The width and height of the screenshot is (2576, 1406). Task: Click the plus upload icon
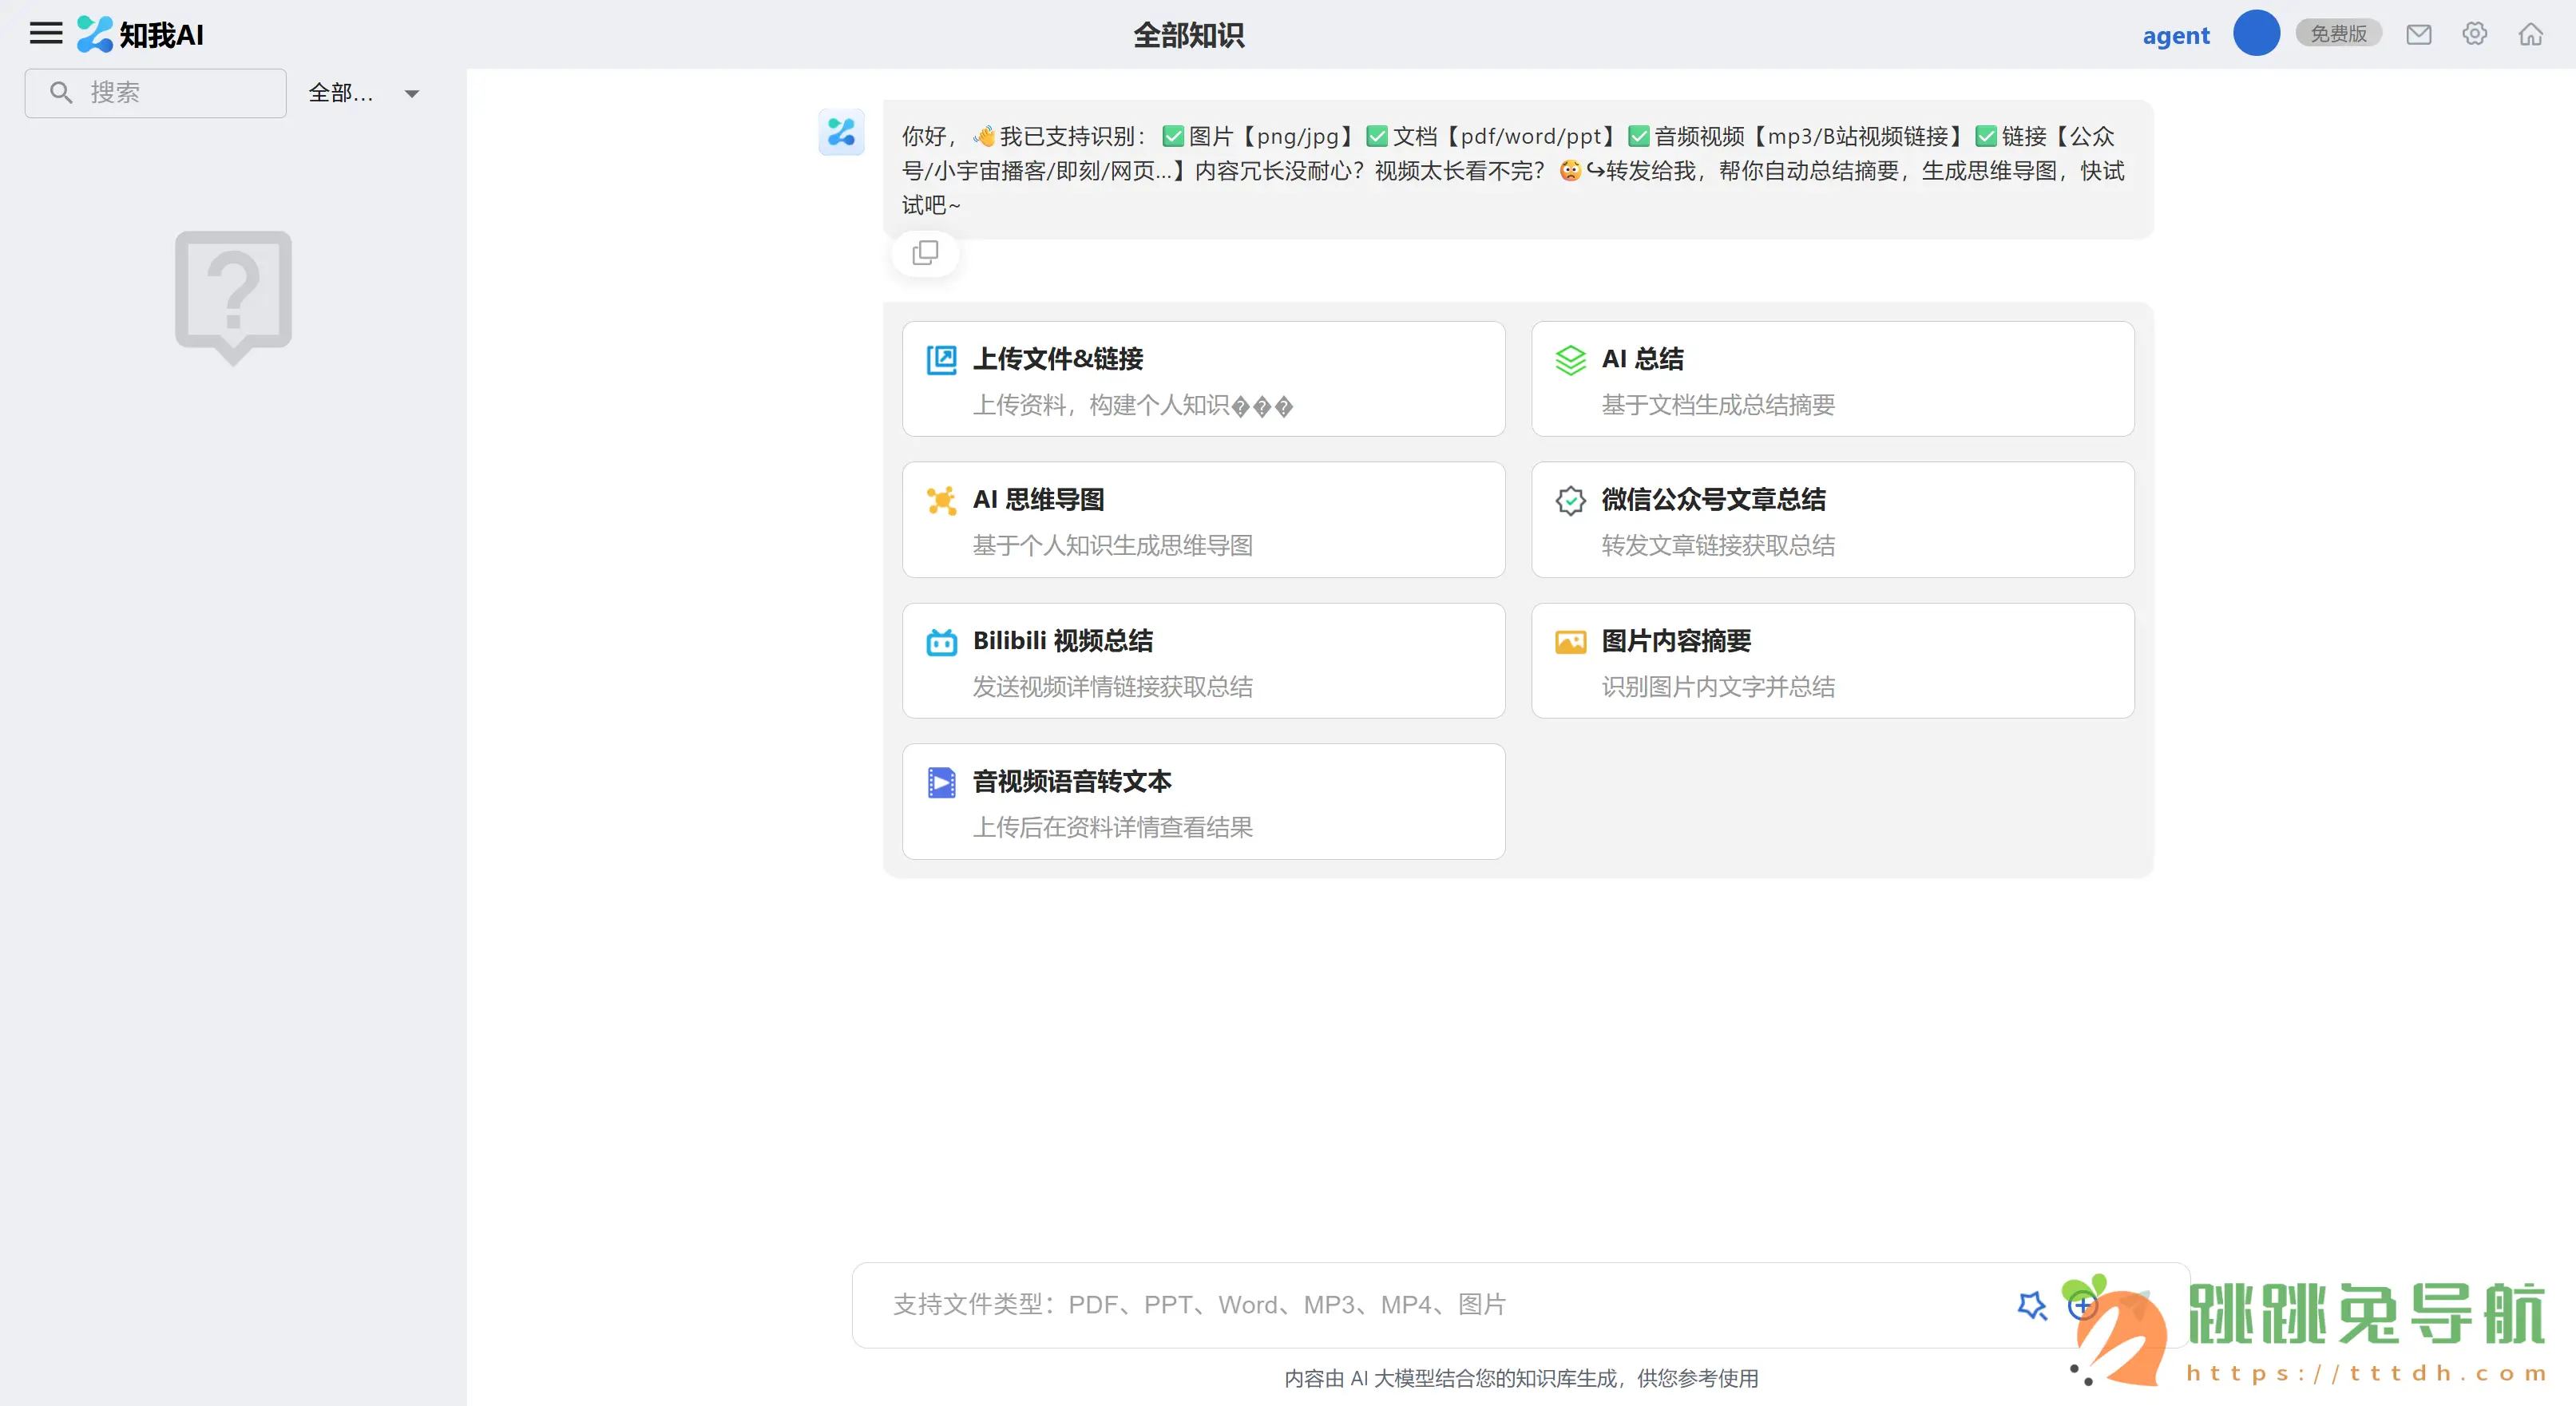[x=2082, y=1304]
